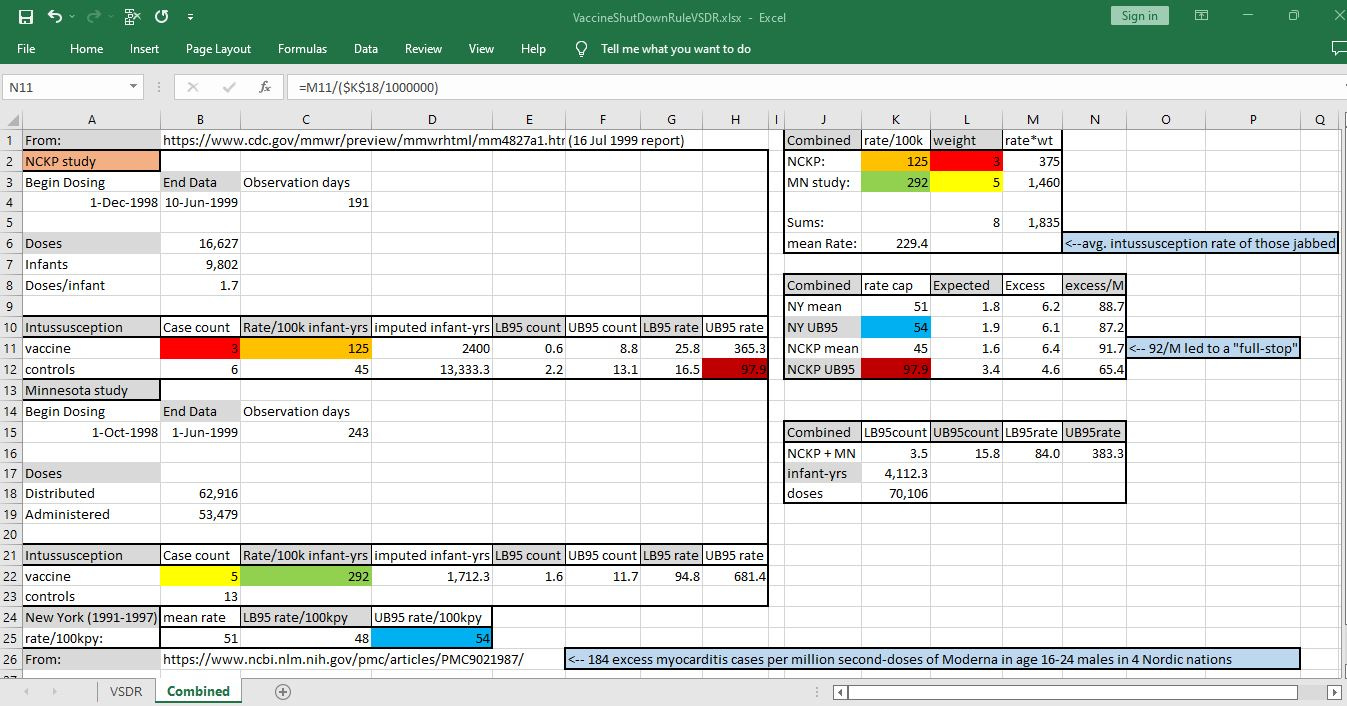This screenshot has width=1347, height=706.
Task: Select the 'Minnesota study' header cell
Action: (91, 391)
